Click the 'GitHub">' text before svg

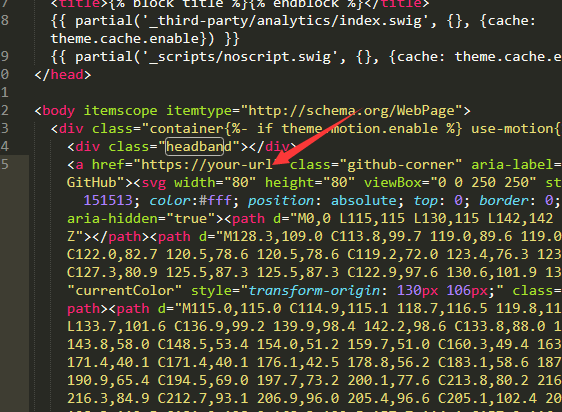click(100, 182)
